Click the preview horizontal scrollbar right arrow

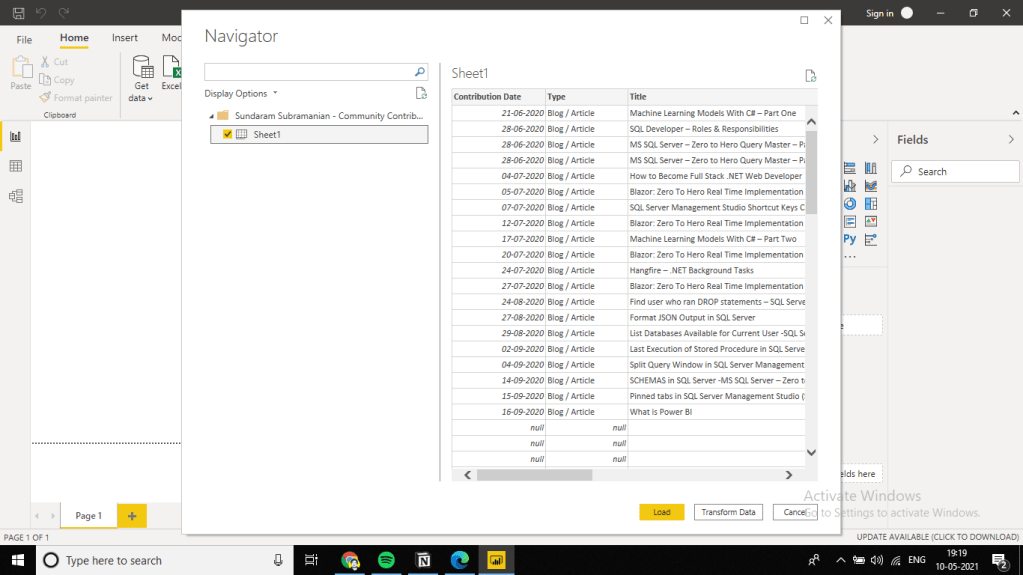[788, 475]
